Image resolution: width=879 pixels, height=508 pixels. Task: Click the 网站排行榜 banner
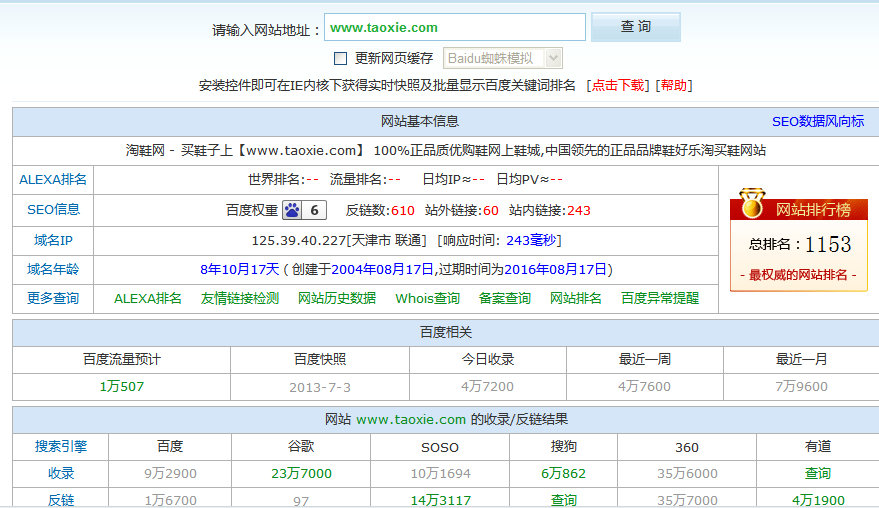click(812, 209)
